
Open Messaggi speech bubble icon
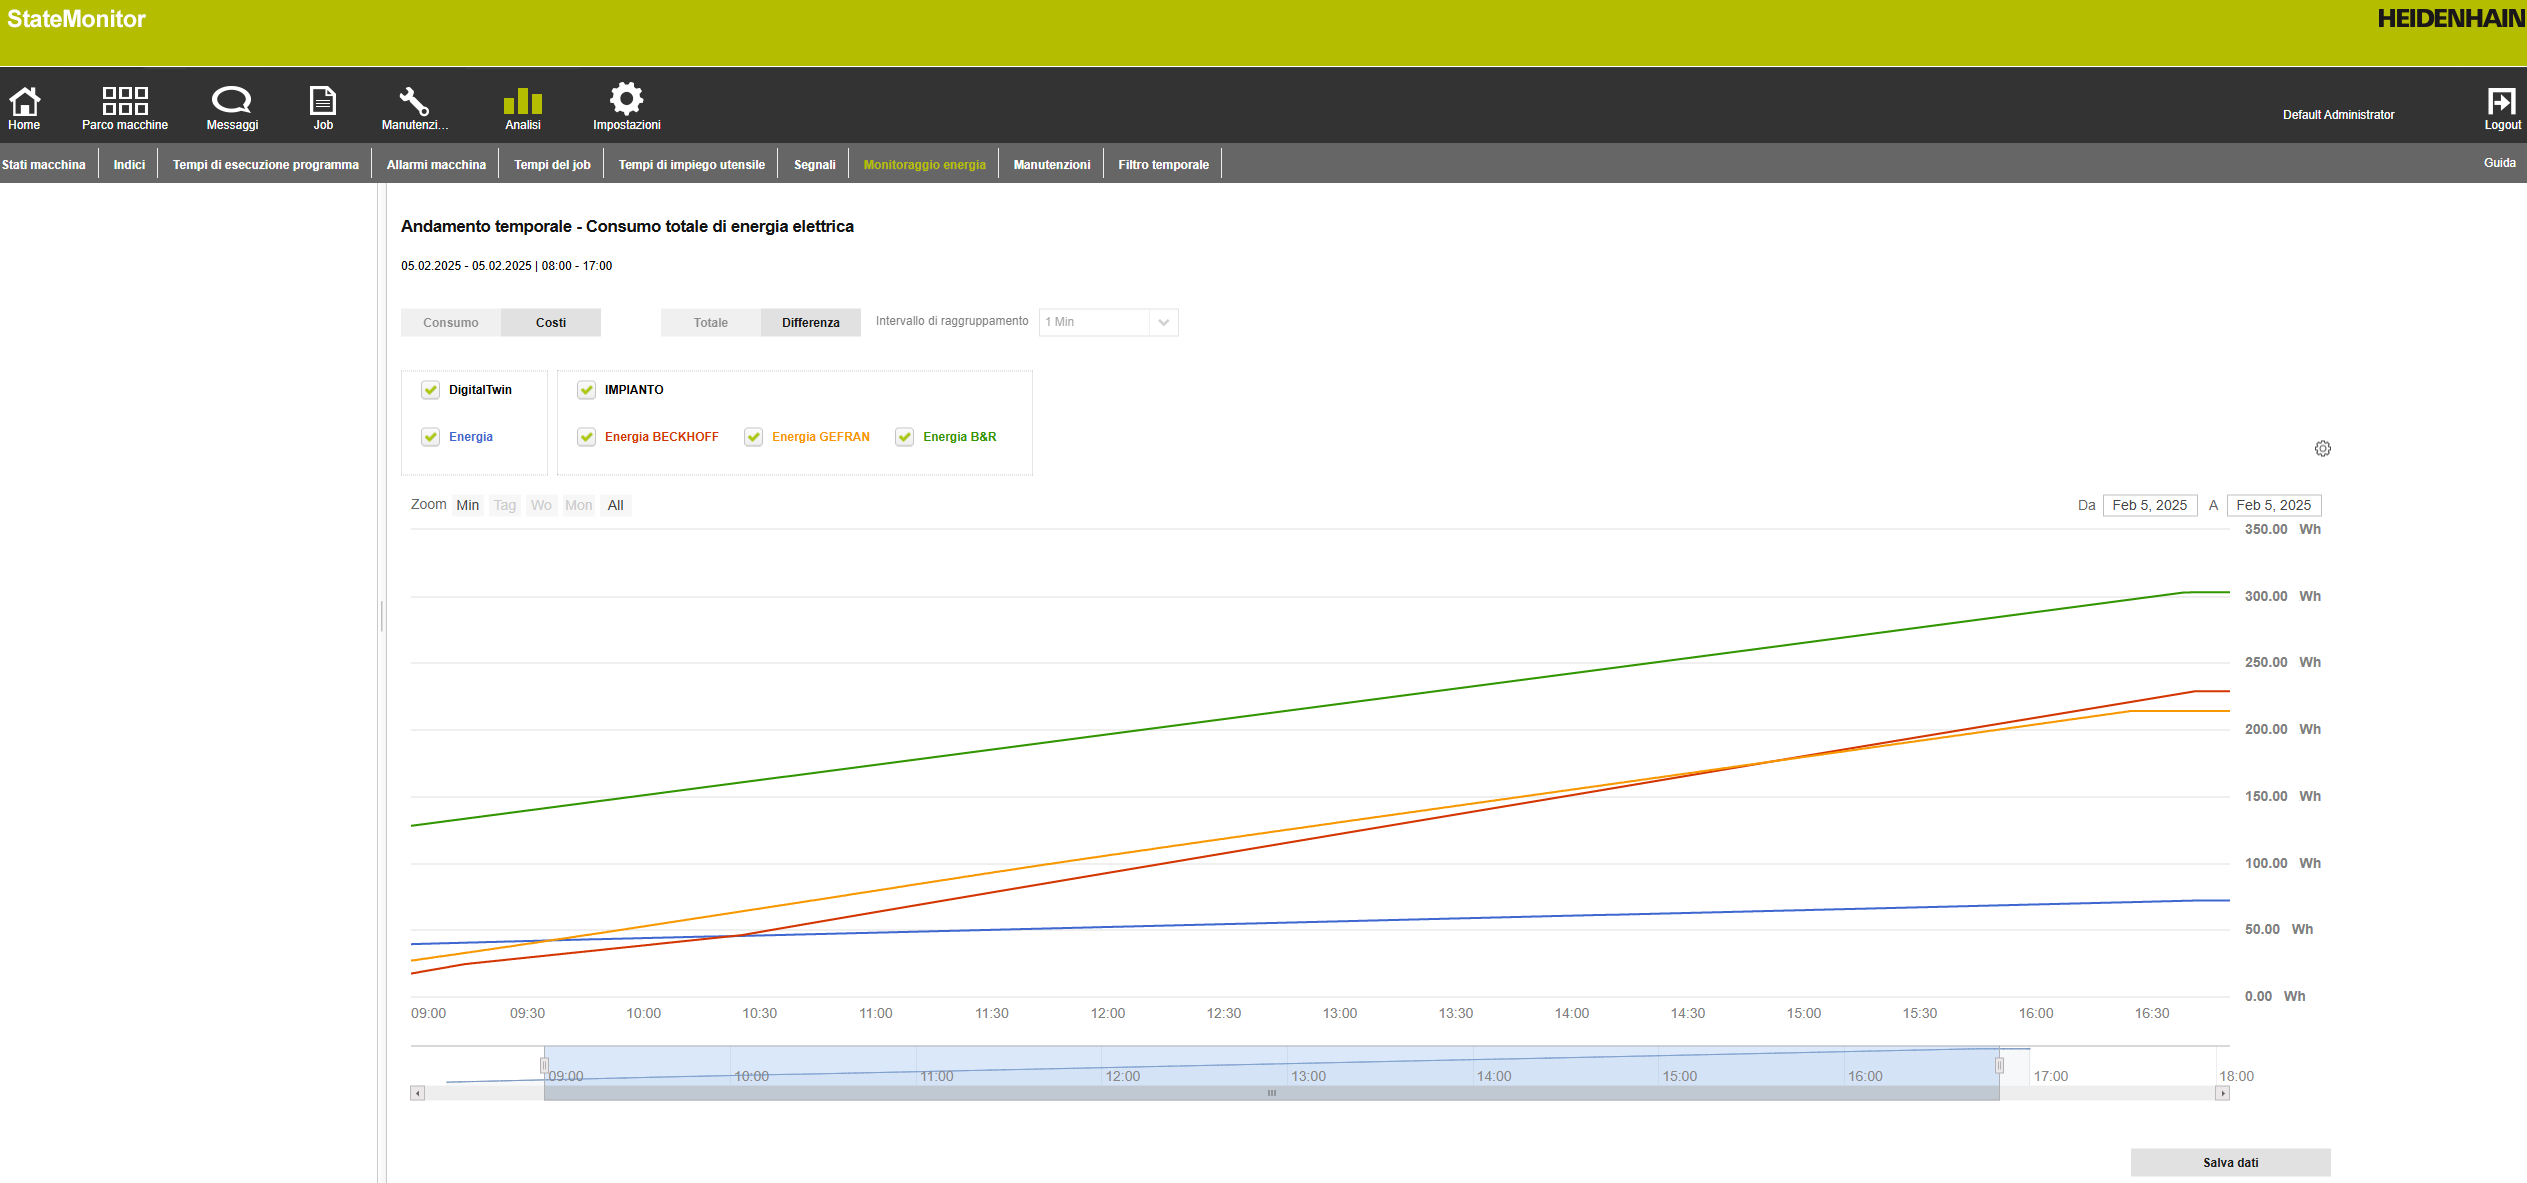click(x=232, y=100)
